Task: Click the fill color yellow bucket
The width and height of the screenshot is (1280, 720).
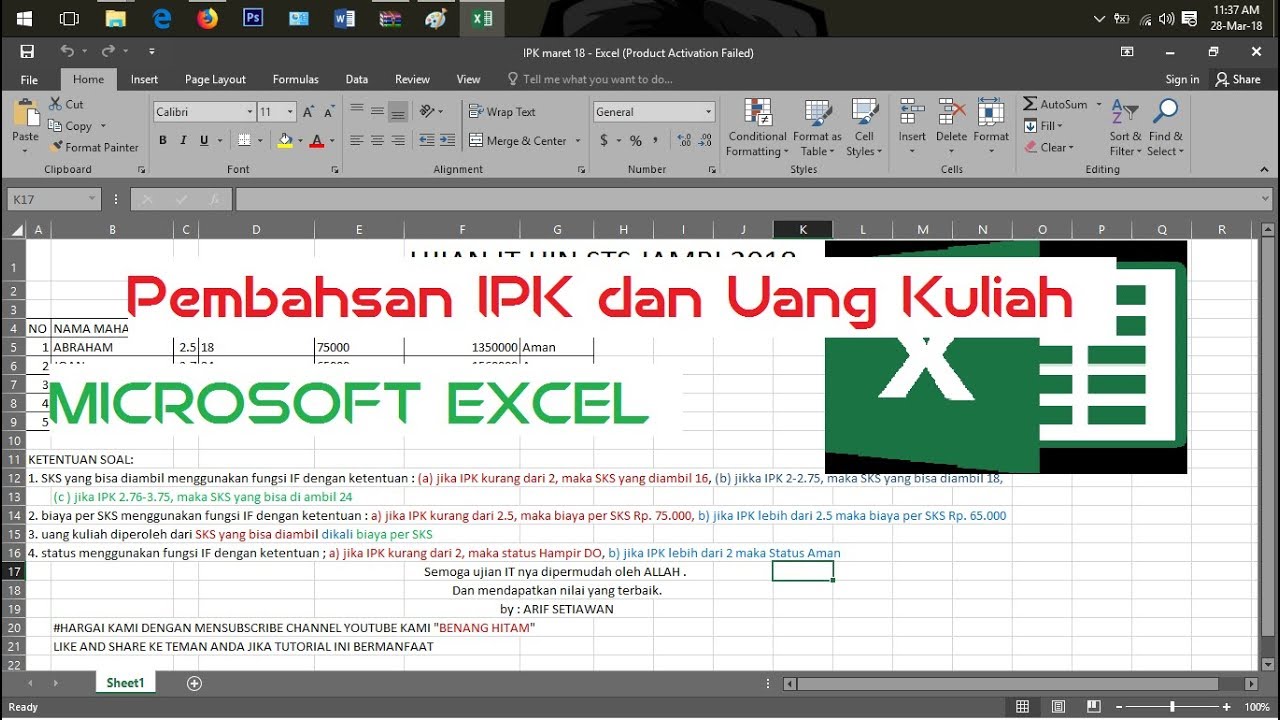Action: (x=285, y=141)
